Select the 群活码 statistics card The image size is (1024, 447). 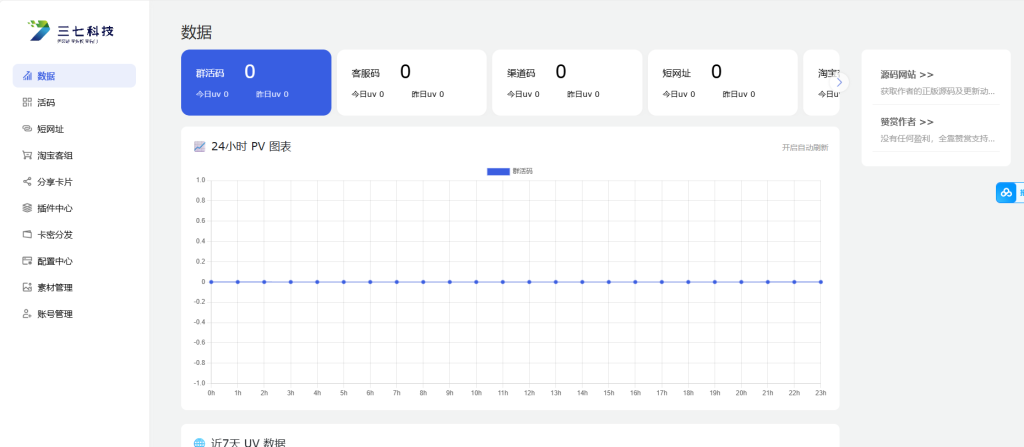[256, 82]
